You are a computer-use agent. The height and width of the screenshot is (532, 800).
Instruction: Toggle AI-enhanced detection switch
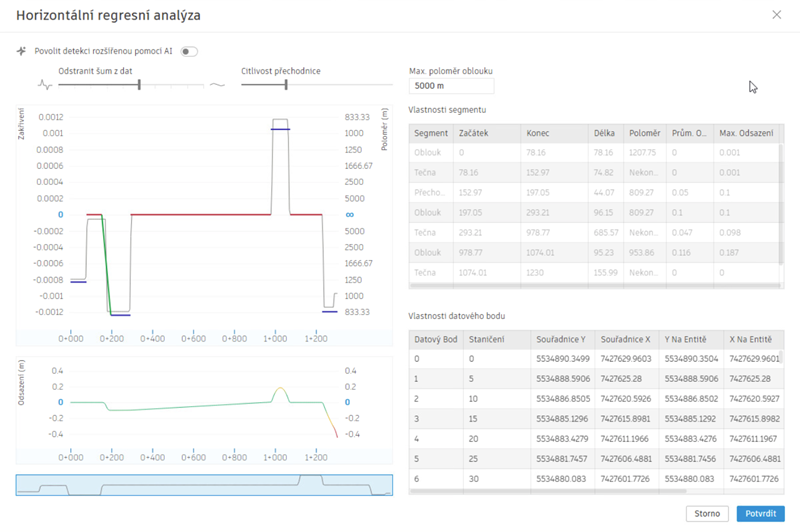[x=189, y=52]
